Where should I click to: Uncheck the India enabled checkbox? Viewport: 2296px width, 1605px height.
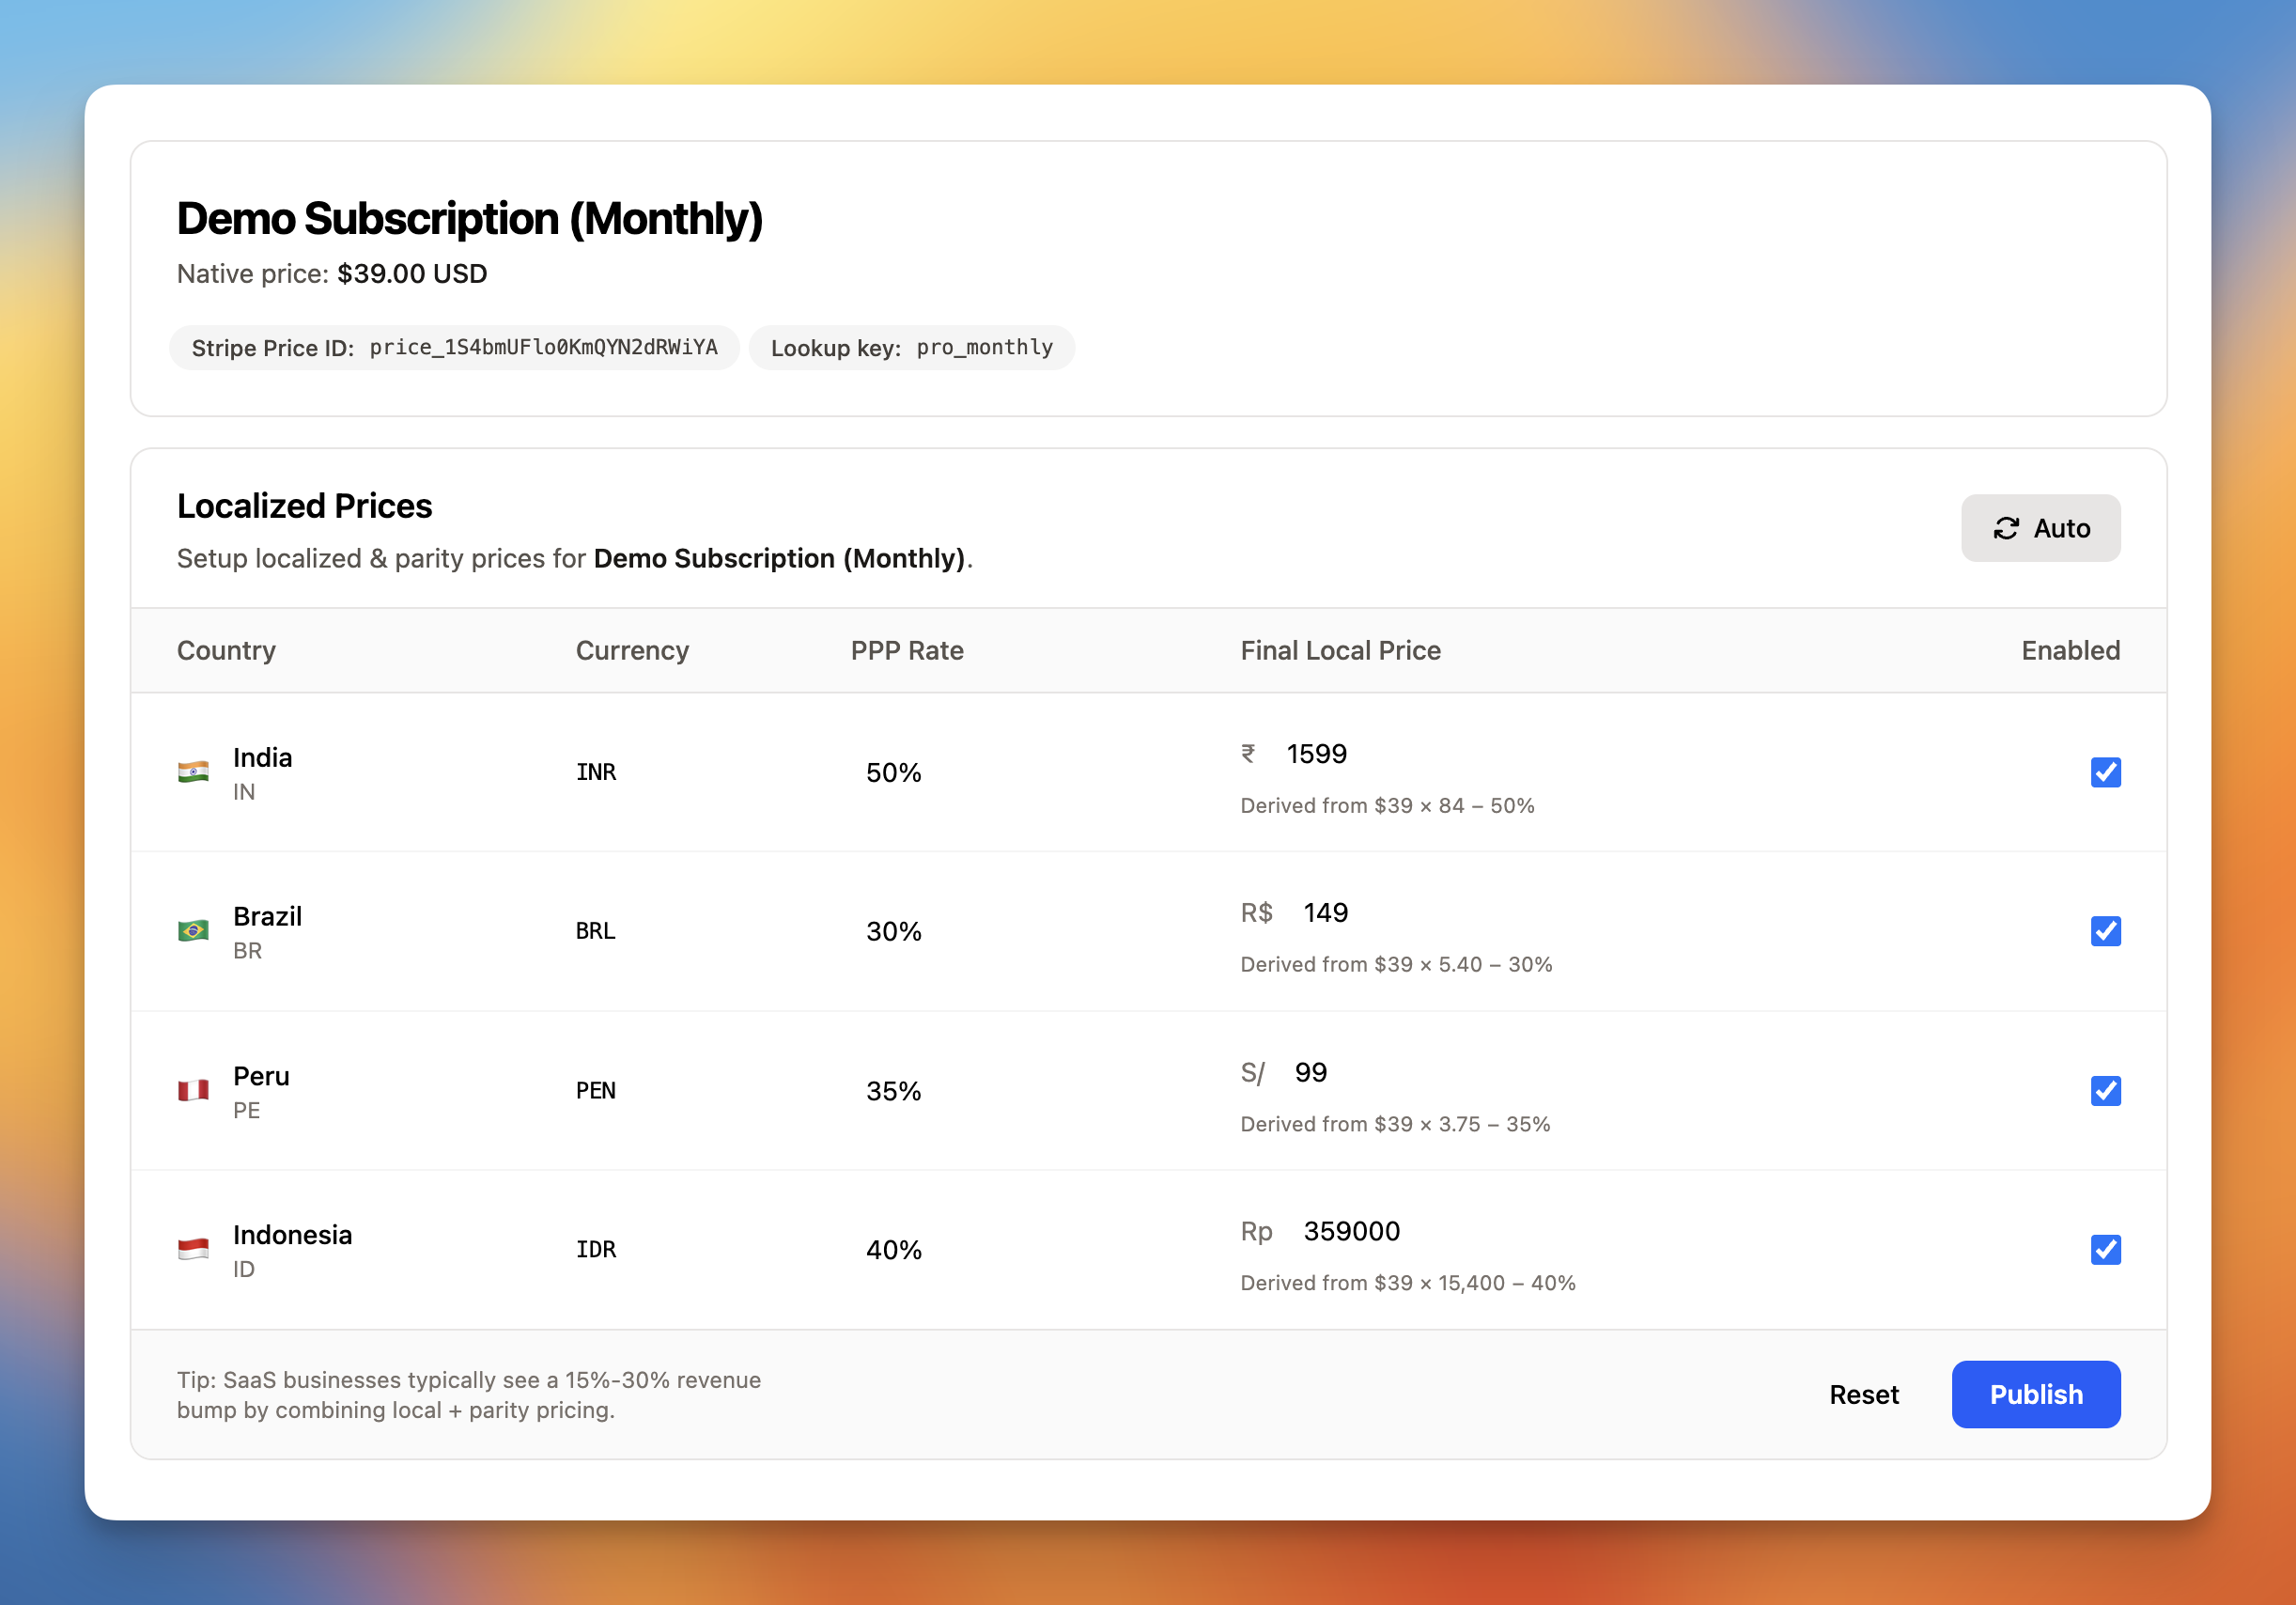click(2105, 772)
